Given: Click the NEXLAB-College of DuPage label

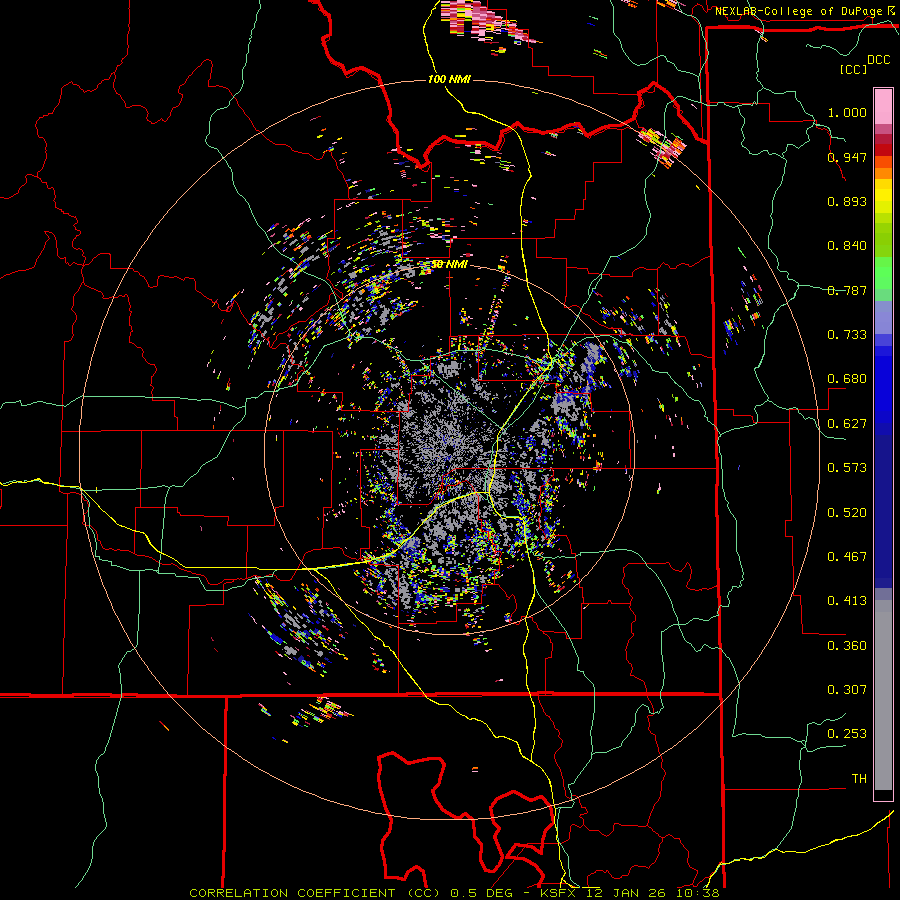Looking at the screenshot, I should pos(798,11).
